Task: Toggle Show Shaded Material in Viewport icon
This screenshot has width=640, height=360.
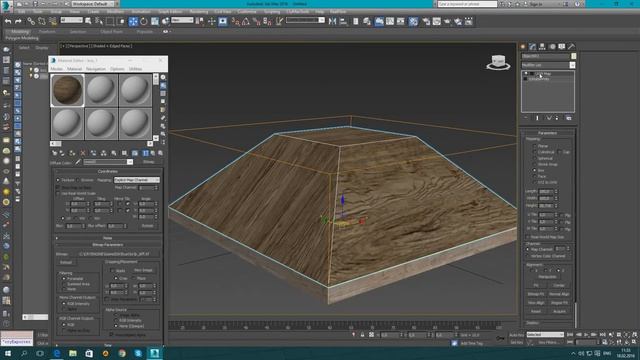Action: [135, 153]
